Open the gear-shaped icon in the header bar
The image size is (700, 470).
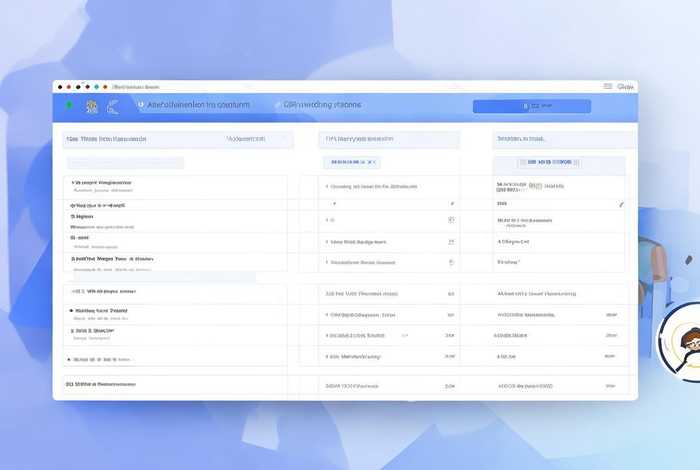pos(91,105)
